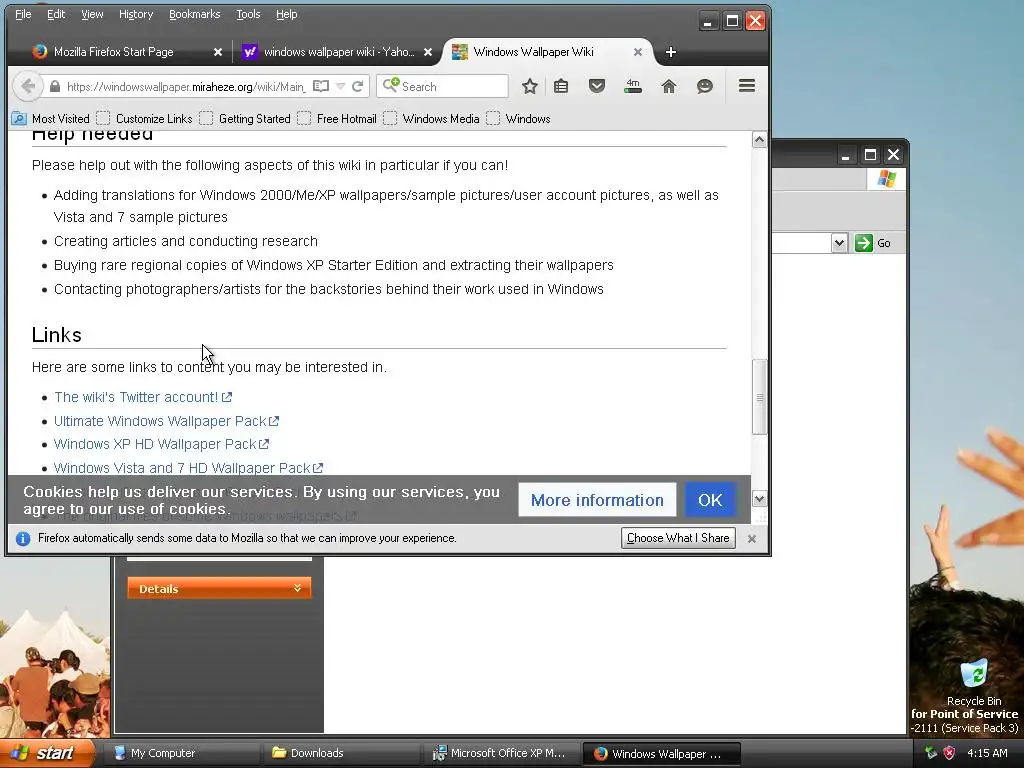
Task: Go back with the Firefox back arrow
Action: coord(27,86)
